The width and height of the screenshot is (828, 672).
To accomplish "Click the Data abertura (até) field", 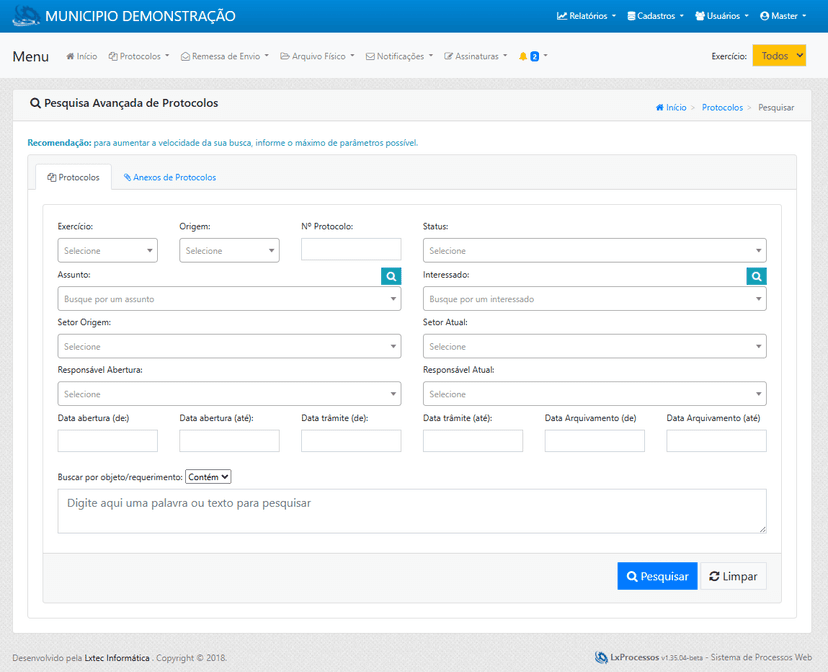I will (x=229, y=441).
